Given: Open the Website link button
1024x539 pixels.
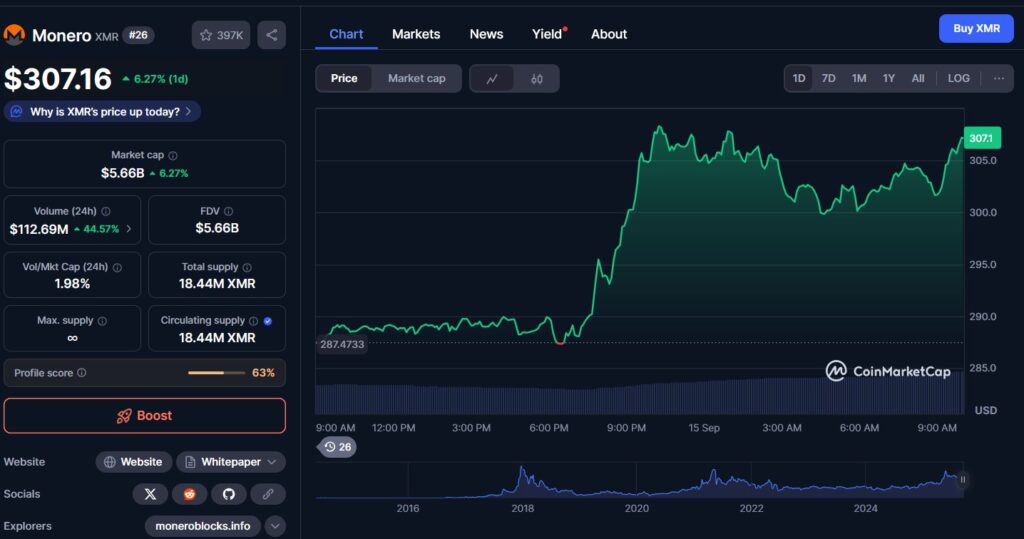Looking at the screenshot, I should coord(134,462).
